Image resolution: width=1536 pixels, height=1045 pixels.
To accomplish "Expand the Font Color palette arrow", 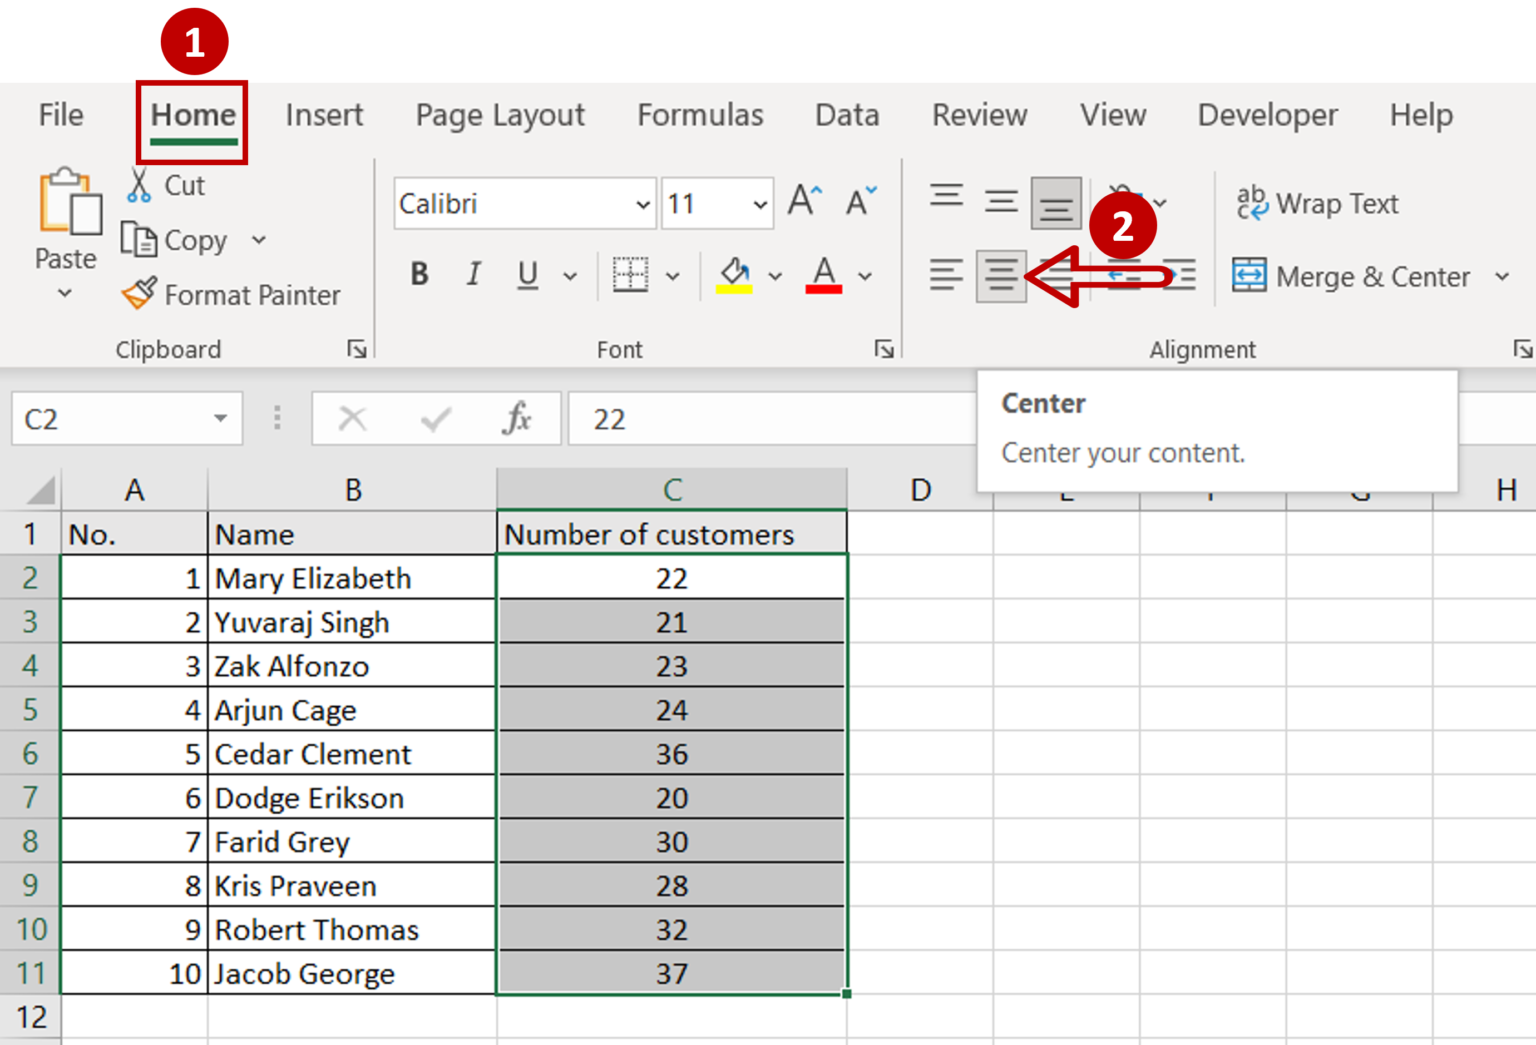I will coord(865,276).
